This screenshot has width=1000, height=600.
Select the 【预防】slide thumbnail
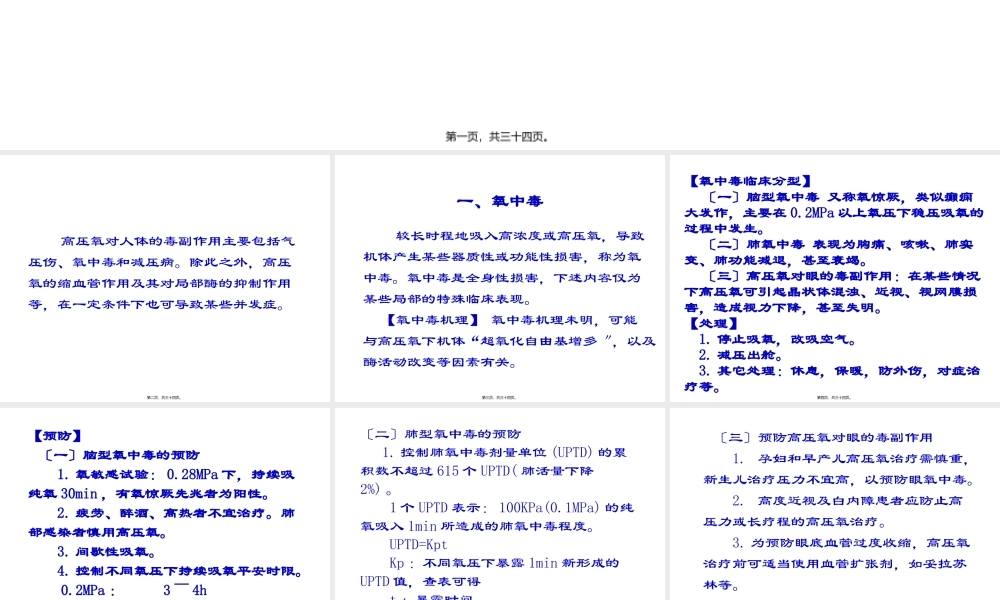tap(165, 503)
